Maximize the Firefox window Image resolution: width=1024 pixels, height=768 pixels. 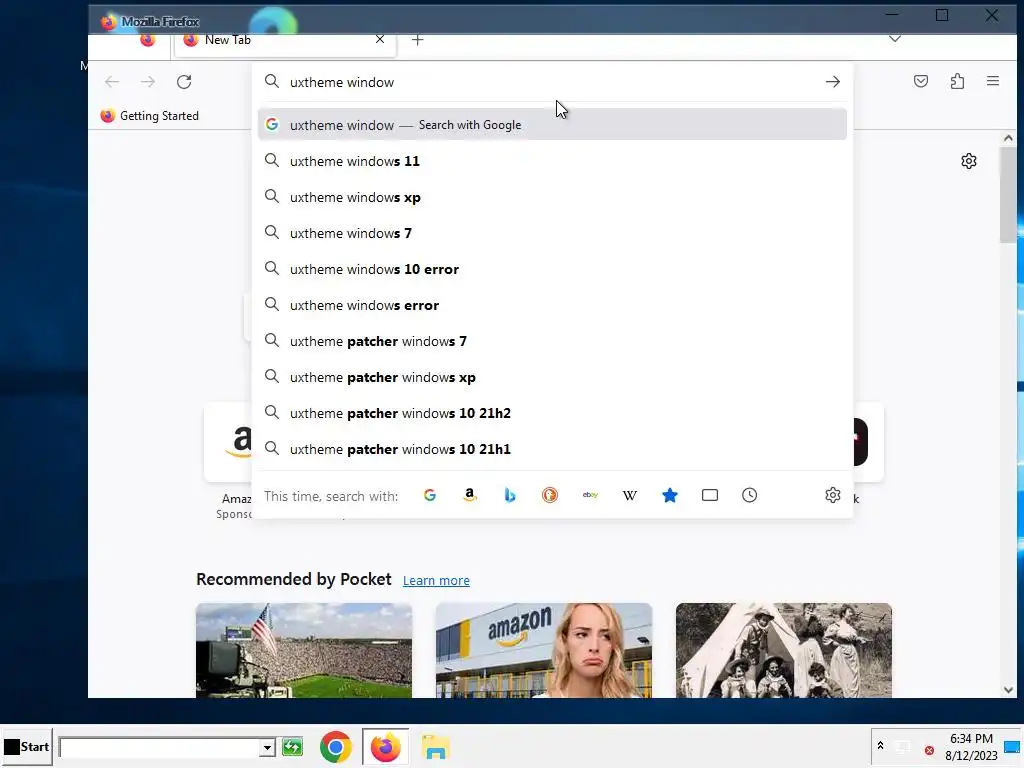[x=942, y=15]
